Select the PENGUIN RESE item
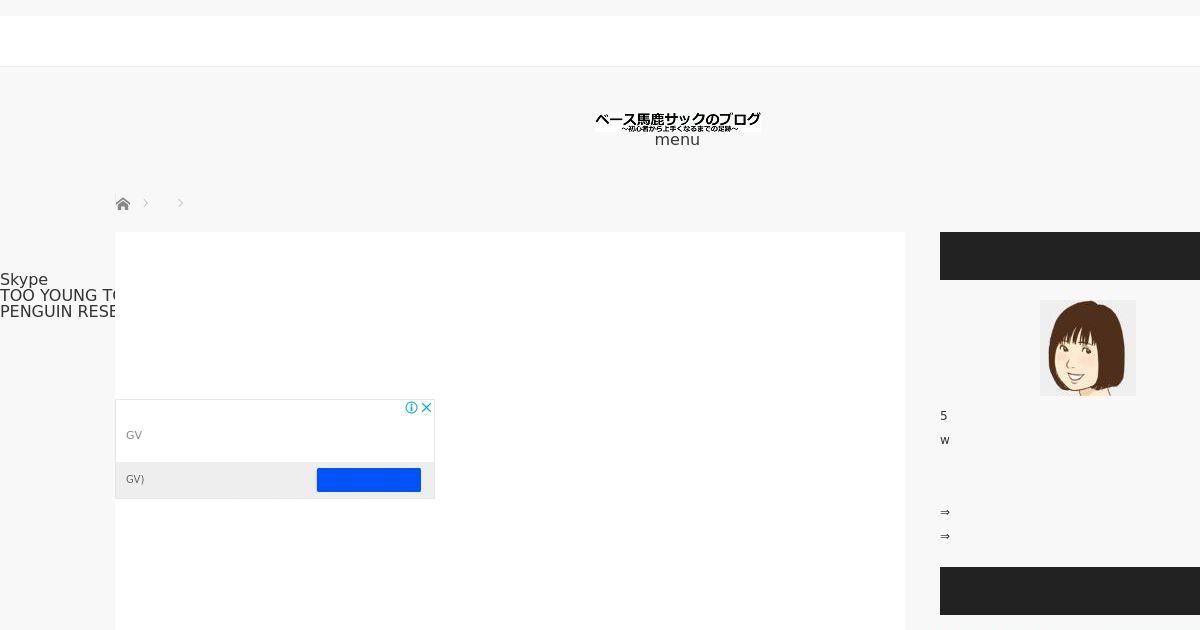 [x=58, y=312]
